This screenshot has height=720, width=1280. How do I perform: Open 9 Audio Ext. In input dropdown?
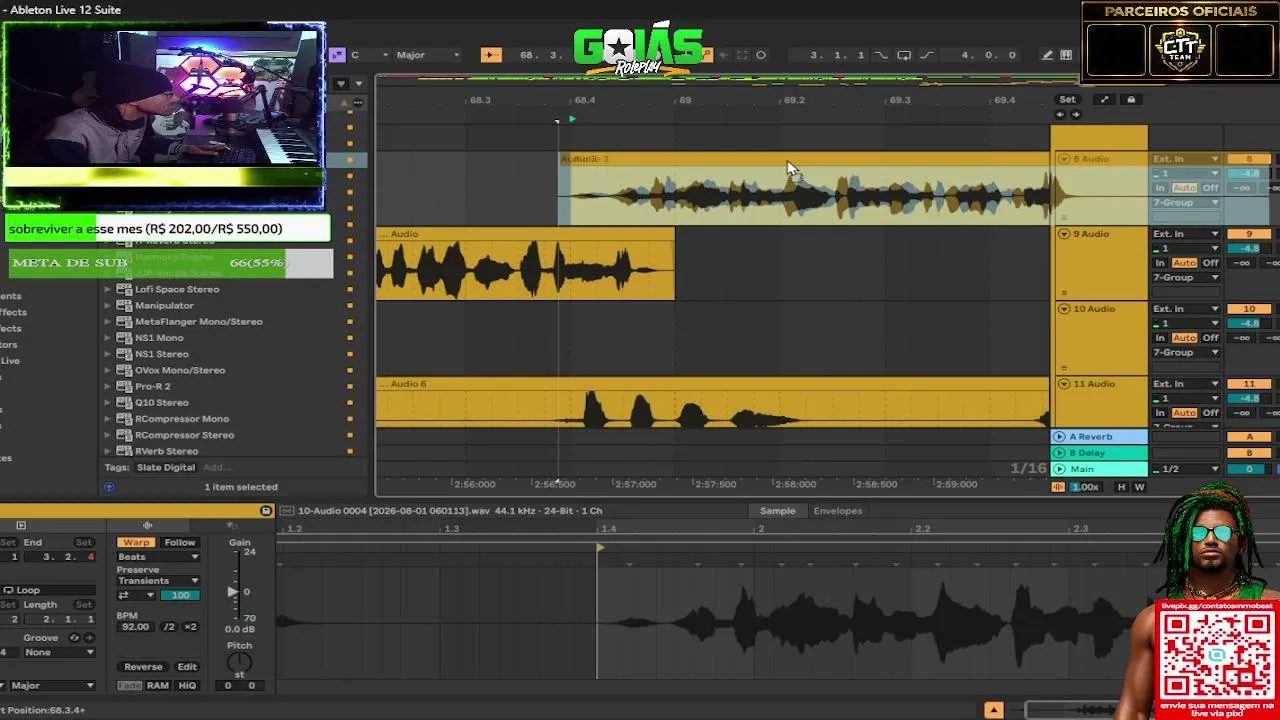tap(1186, 234)
